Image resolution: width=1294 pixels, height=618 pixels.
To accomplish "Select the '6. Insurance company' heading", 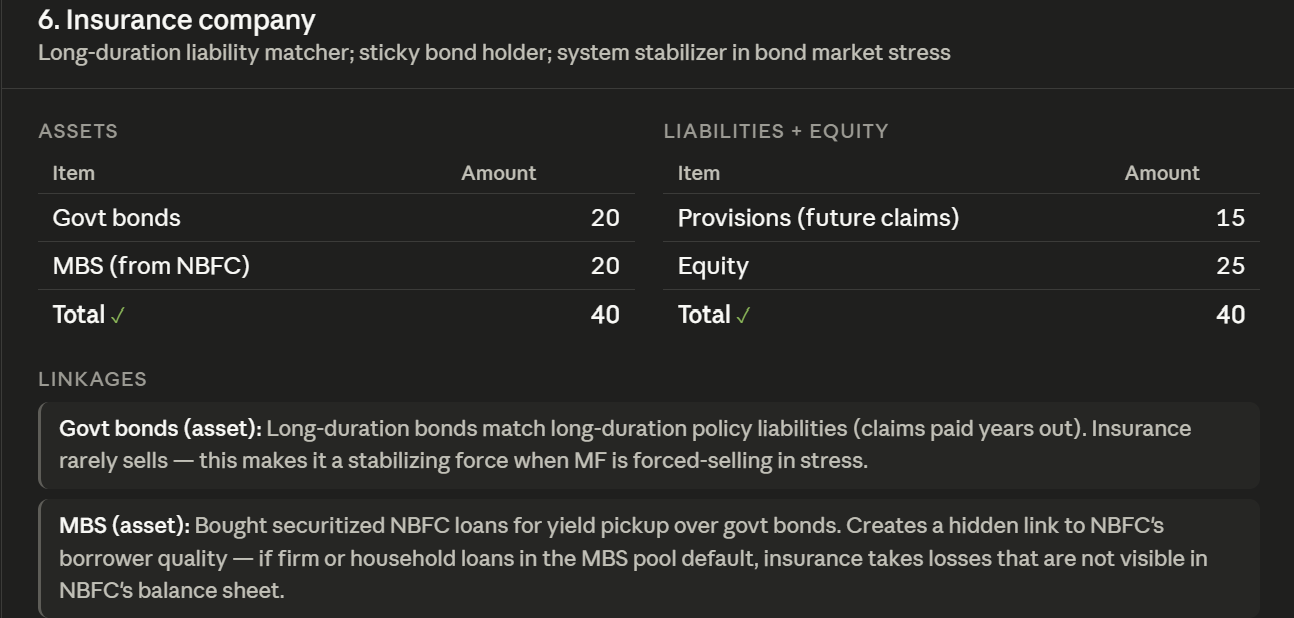I will pyautogui.click(x=177, y=20).
